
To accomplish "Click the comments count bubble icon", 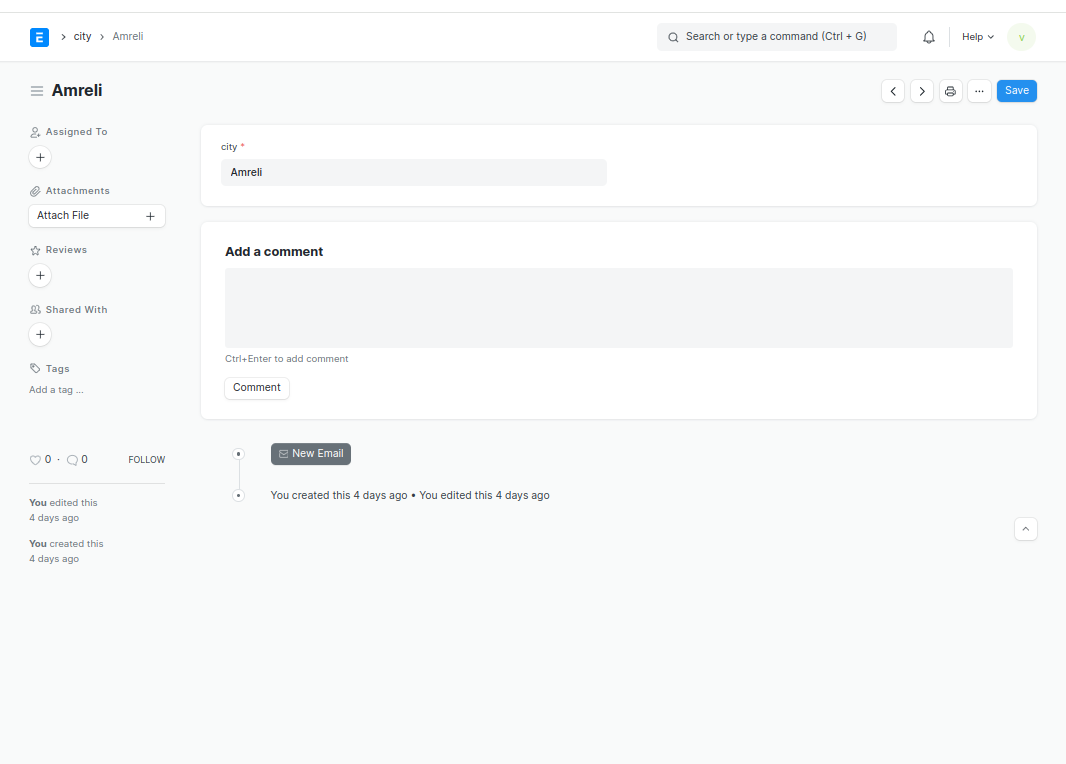I will (x=72, y=460).
